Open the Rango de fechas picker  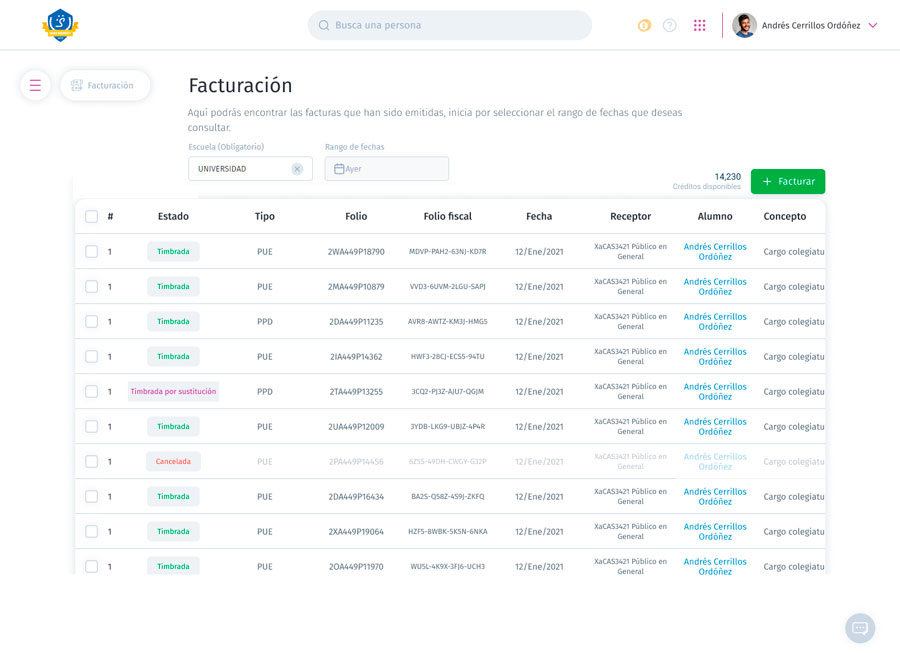[x=387, y=169]
